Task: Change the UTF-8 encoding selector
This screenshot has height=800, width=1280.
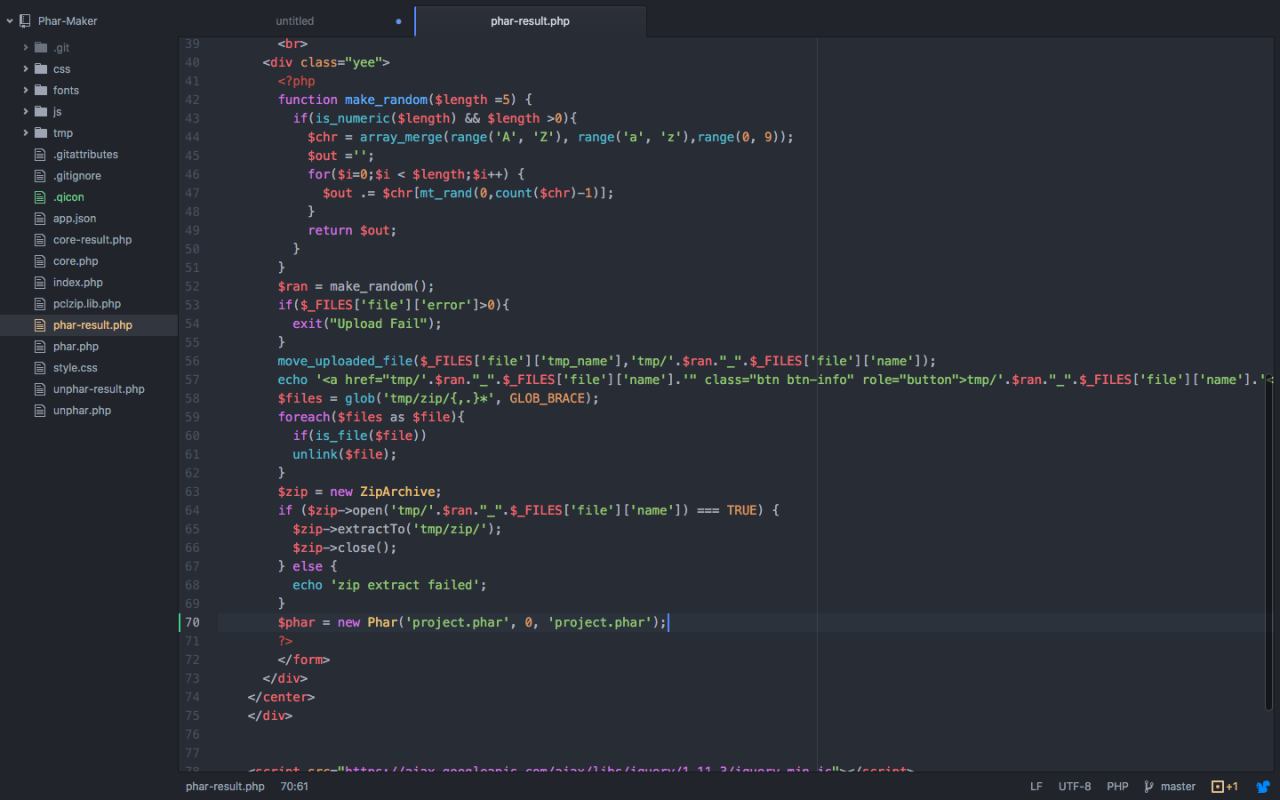Action: click(x=1075, y=786)
